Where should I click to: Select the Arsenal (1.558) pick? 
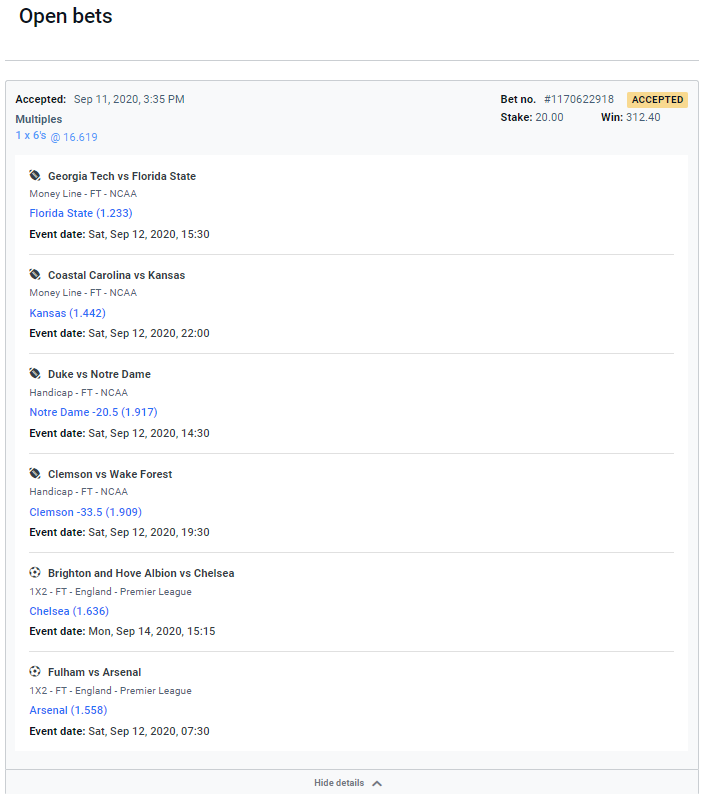coord(68,710)
